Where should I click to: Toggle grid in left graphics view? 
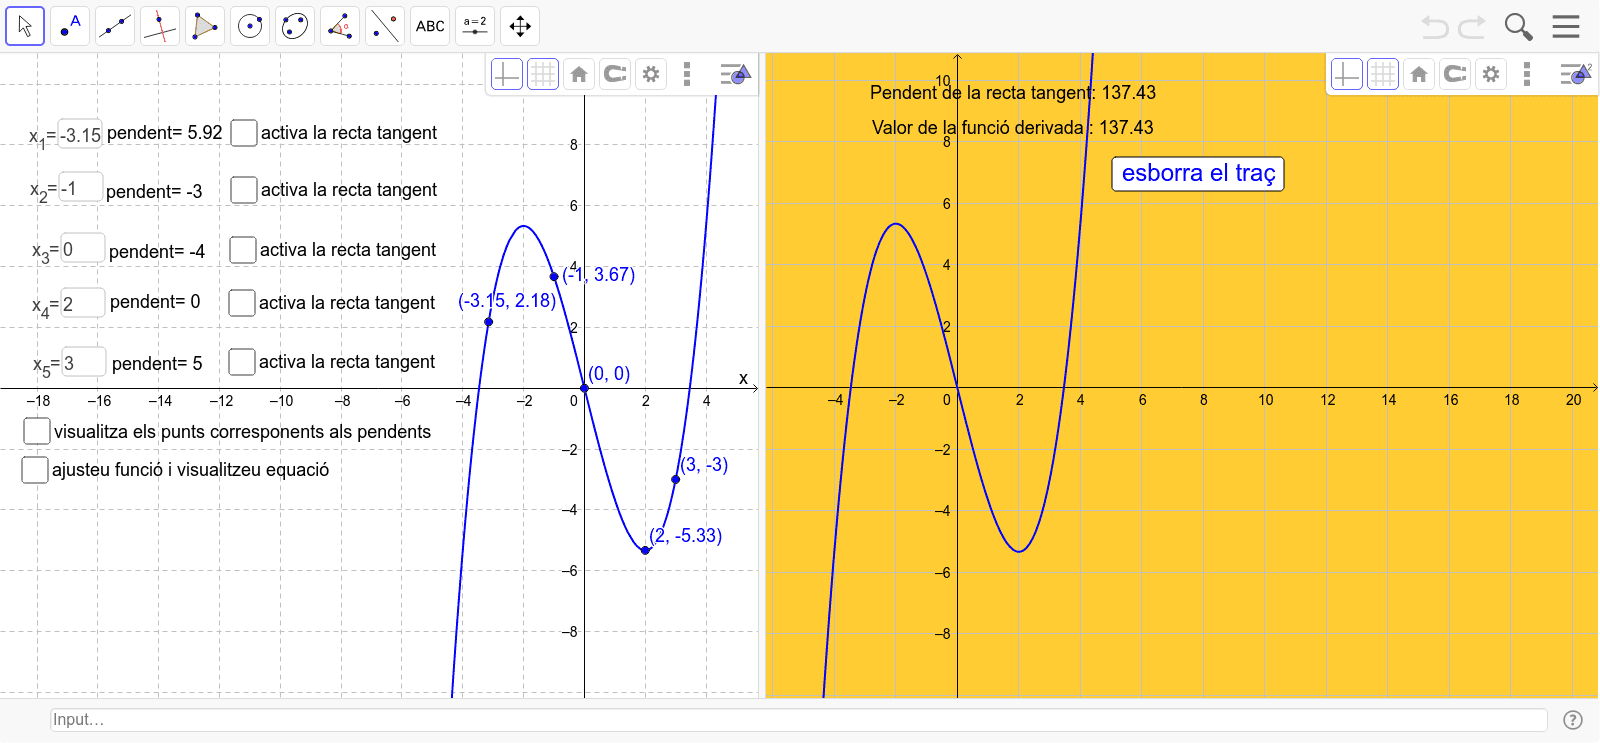tap(542, 74)
